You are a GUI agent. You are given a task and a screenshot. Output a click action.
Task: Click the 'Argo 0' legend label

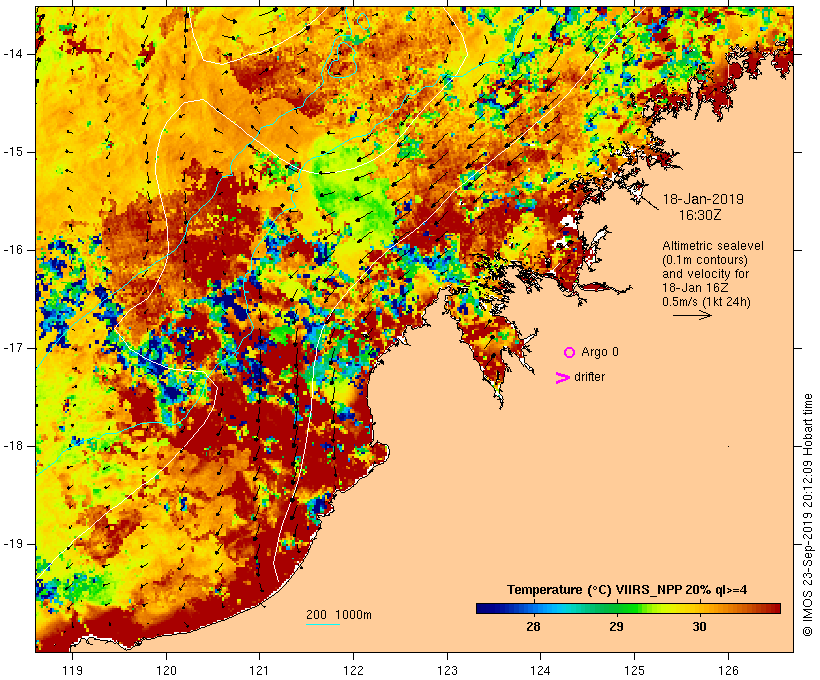point(600,352)
